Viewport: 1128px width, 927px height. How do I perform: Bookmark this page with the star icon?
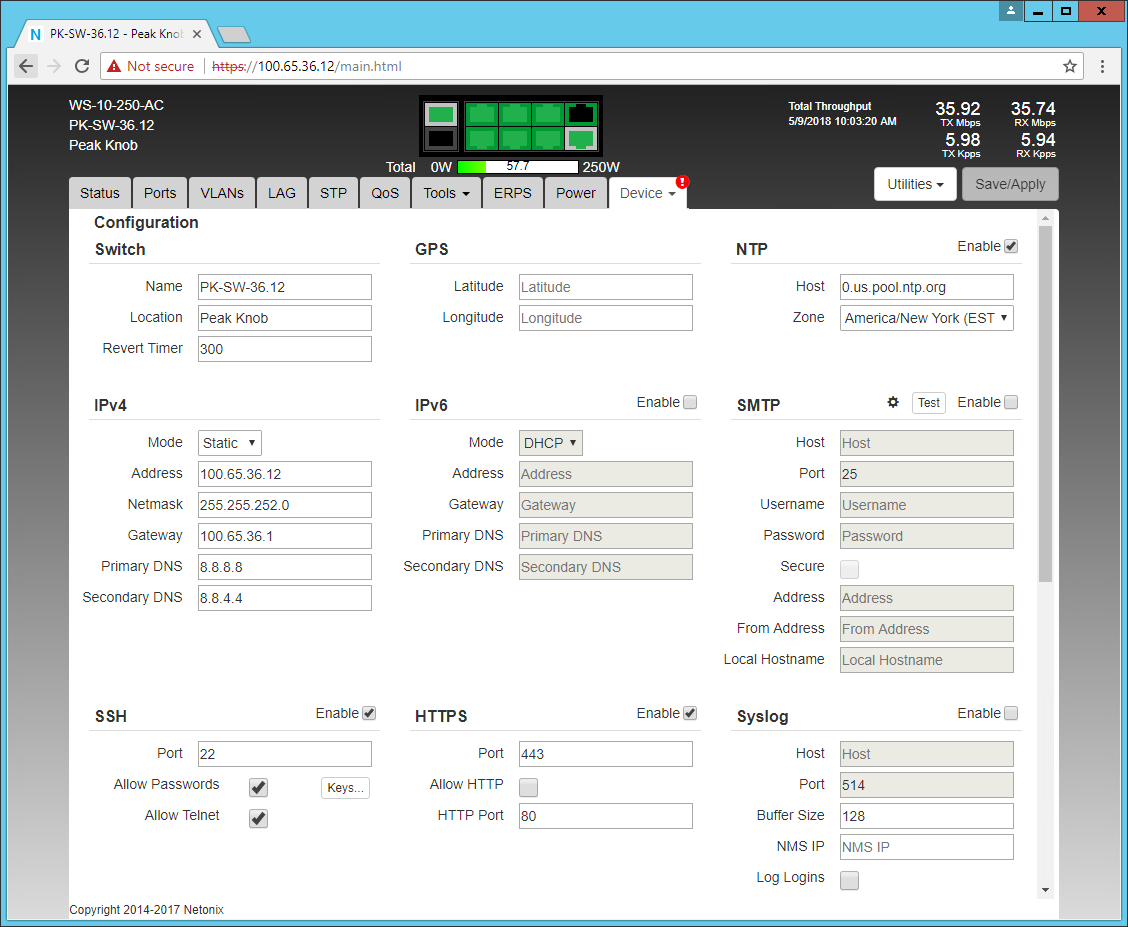(x=1069, y=66)
